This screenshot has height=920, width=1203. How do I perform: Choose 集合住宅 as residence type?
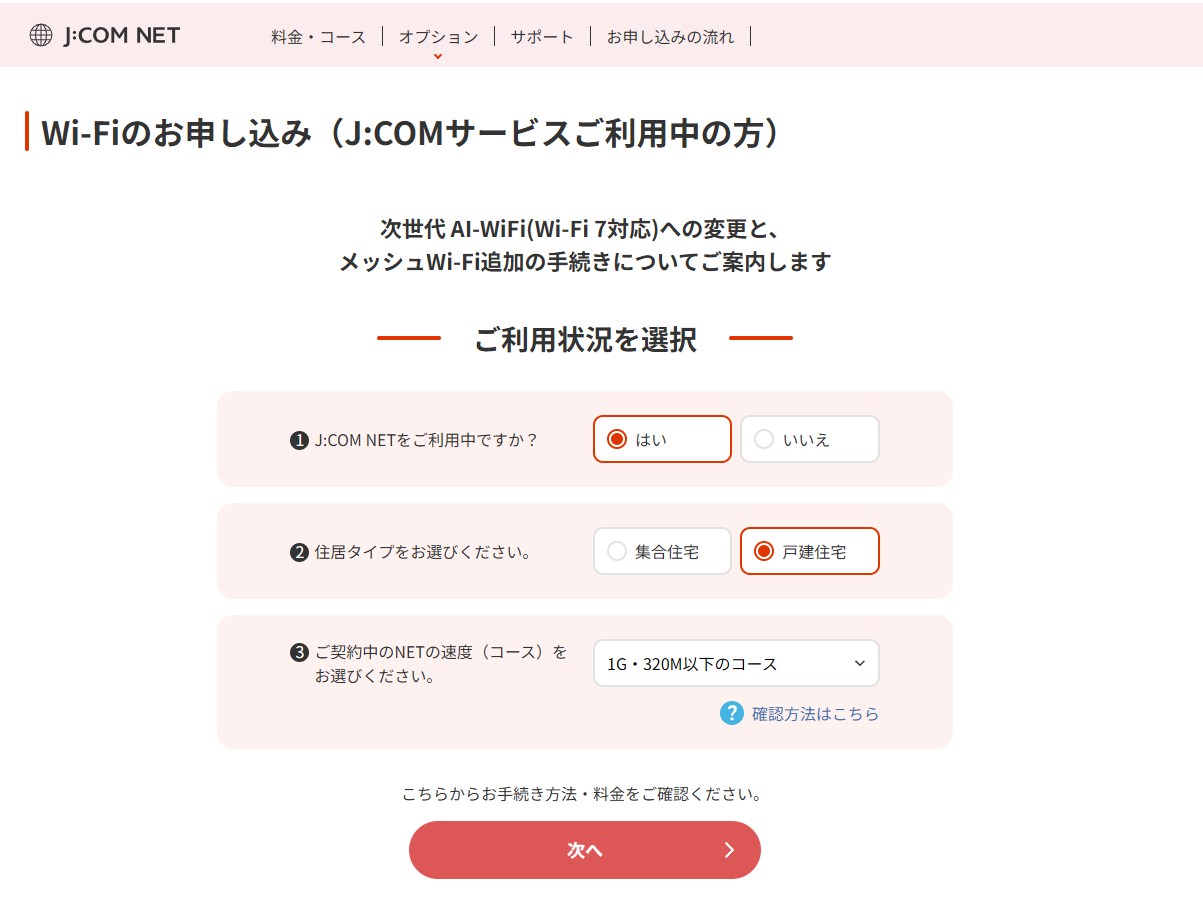click(617, 551)
